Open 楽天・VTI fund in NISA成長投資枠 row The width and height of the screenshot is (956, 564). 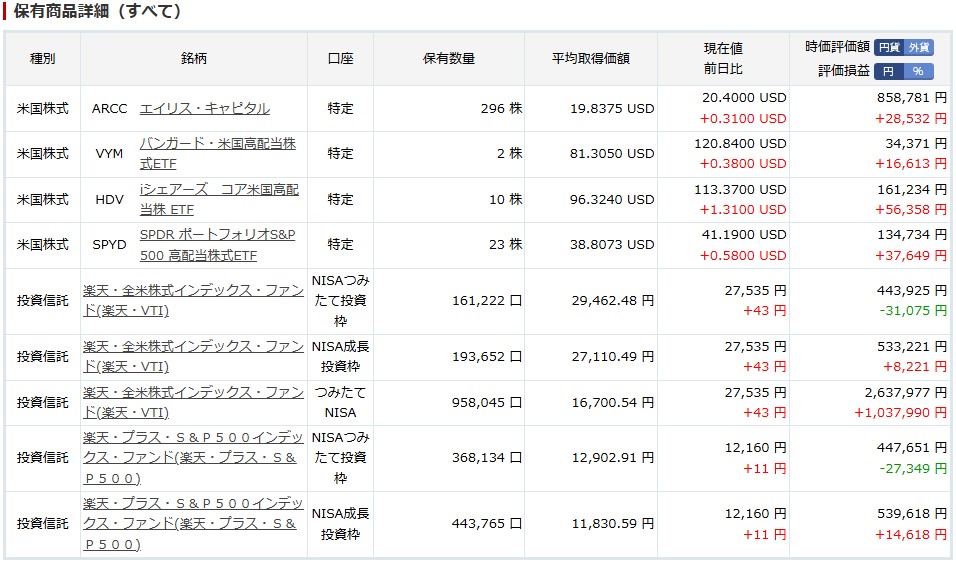[193, 357]
